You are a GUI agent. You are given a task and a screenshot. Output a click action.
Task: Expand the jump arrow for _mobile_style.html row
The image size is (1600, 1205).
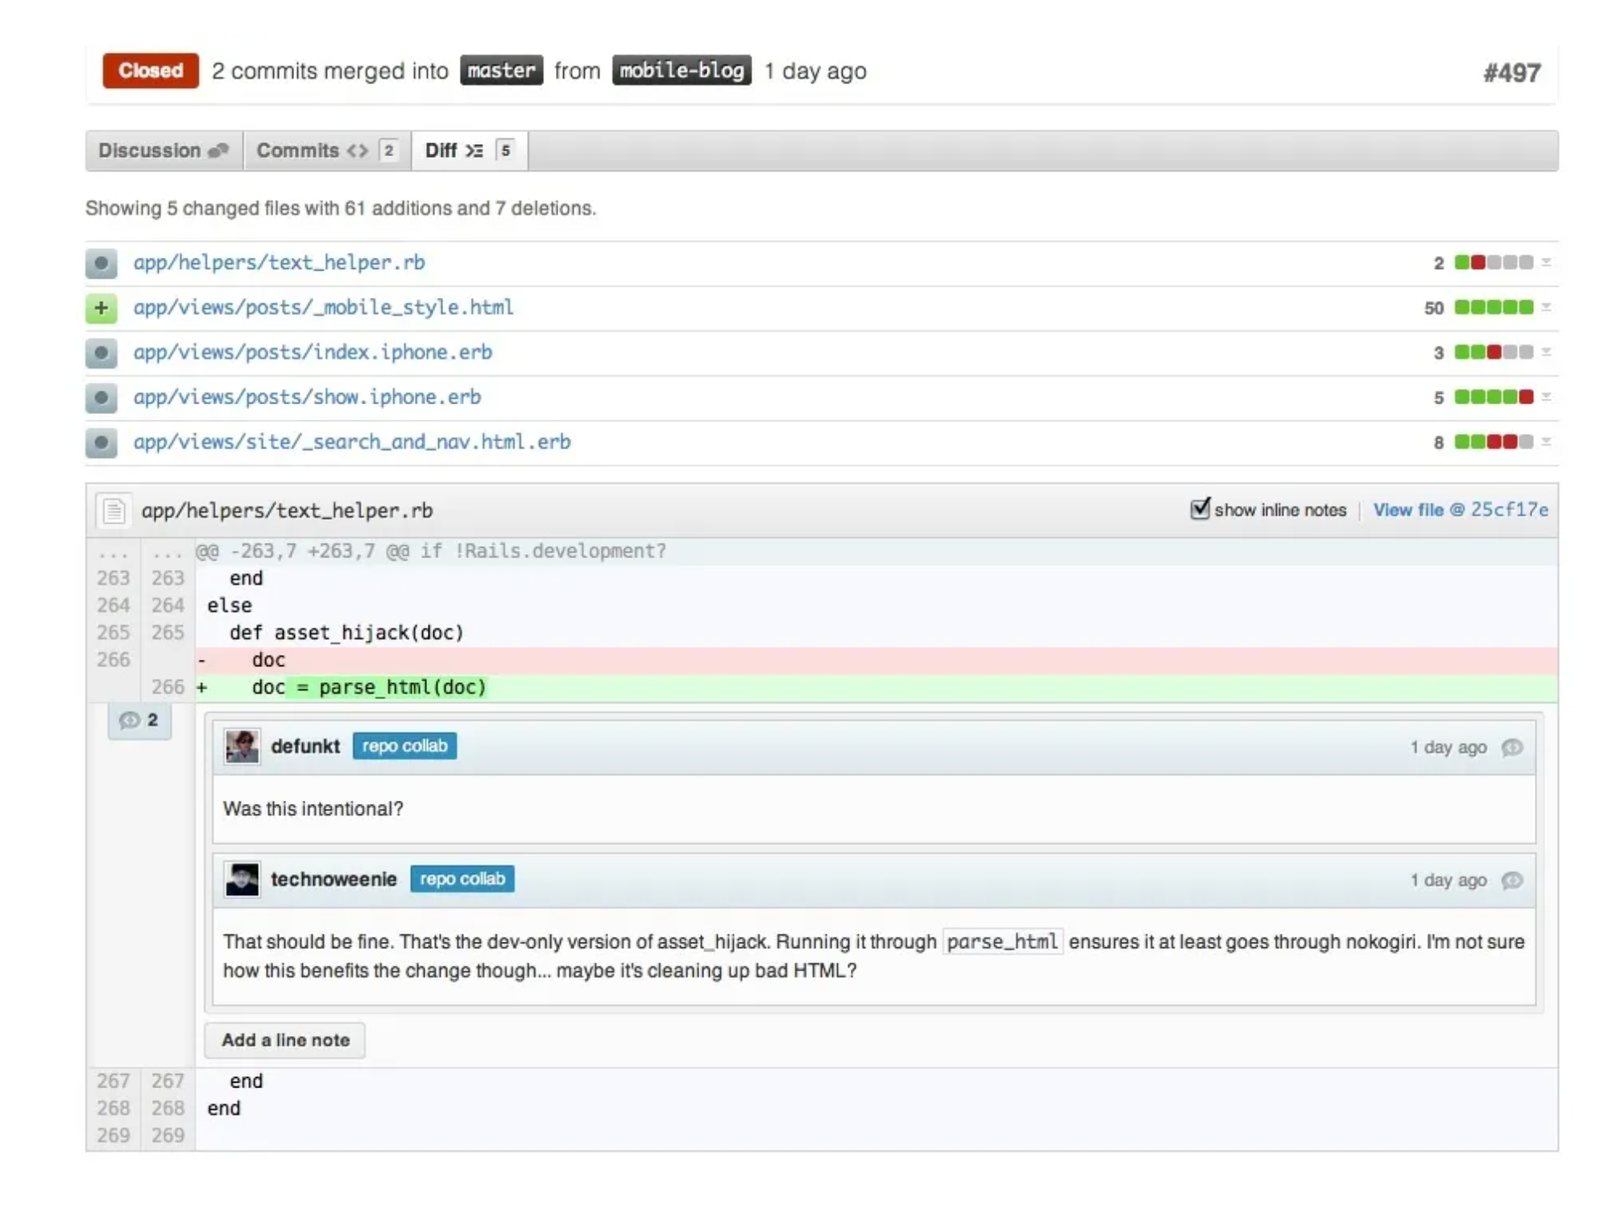click(1546, 308)
